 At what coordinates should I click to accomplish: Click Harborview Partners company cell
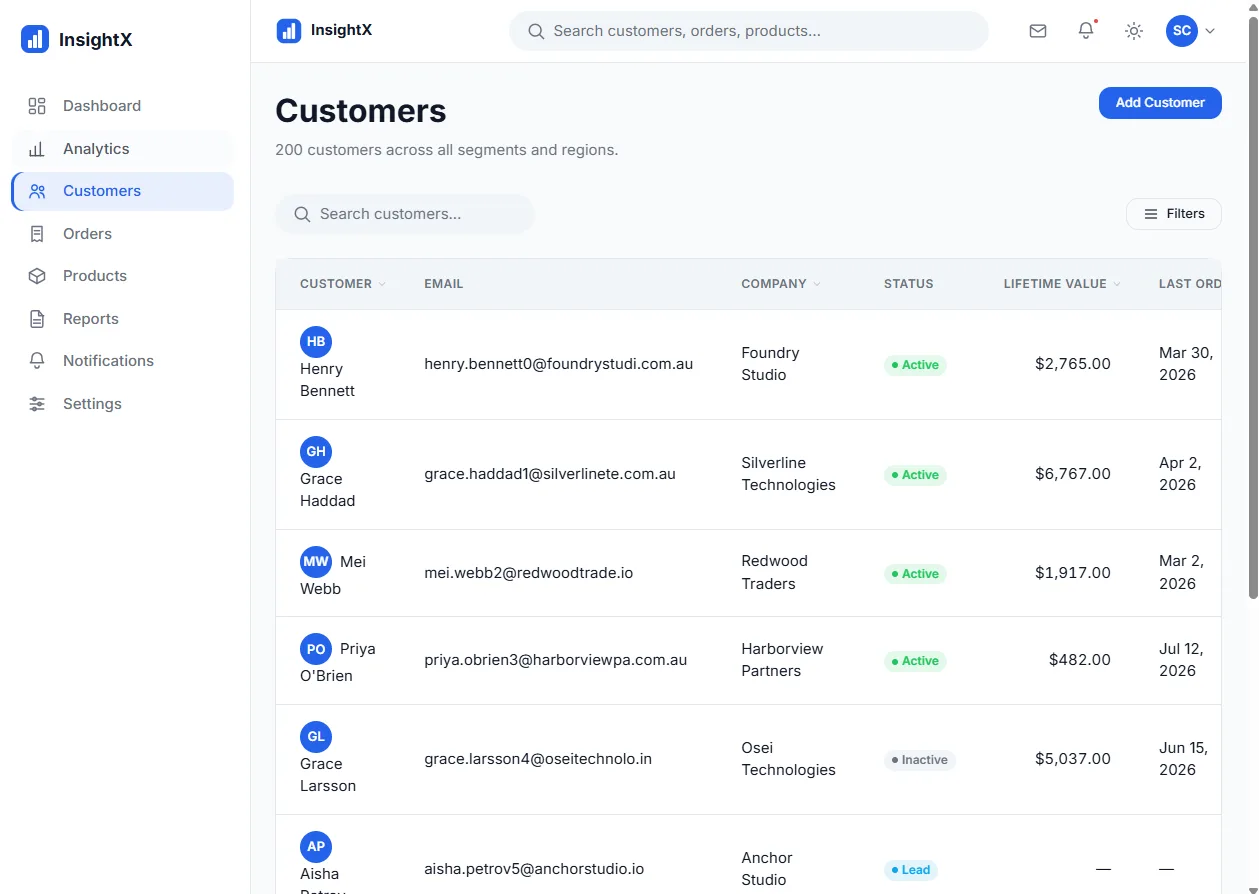click(x=782, y=660)
